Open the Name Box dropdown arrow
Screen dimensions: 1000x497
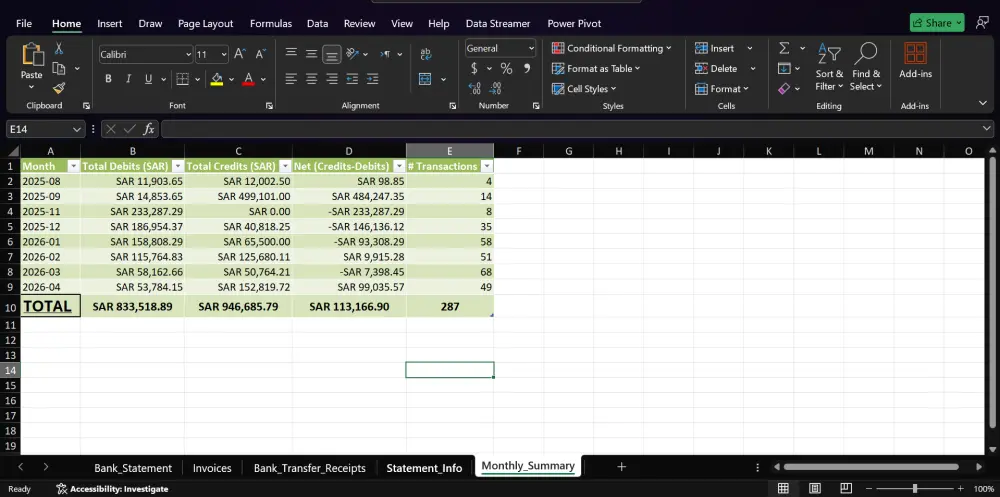pos(77,129)
